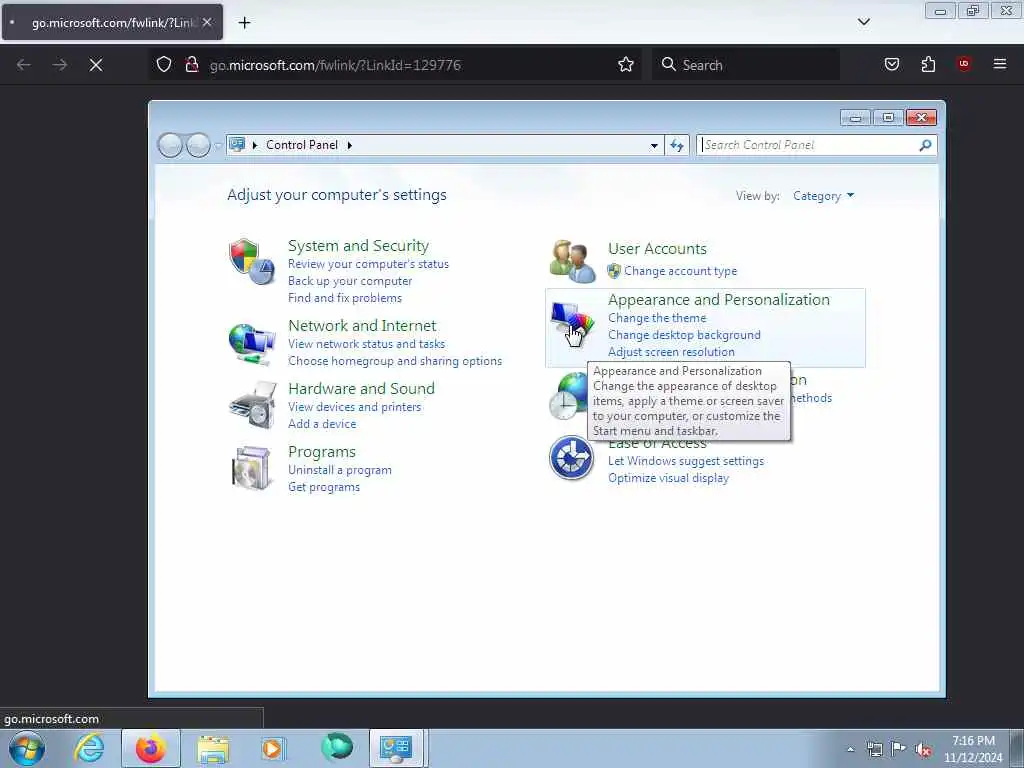The height and width of the screenshot is (768, 1024).
Task: Bookmark this page with the star icon
Action: (x=626, y=65)
